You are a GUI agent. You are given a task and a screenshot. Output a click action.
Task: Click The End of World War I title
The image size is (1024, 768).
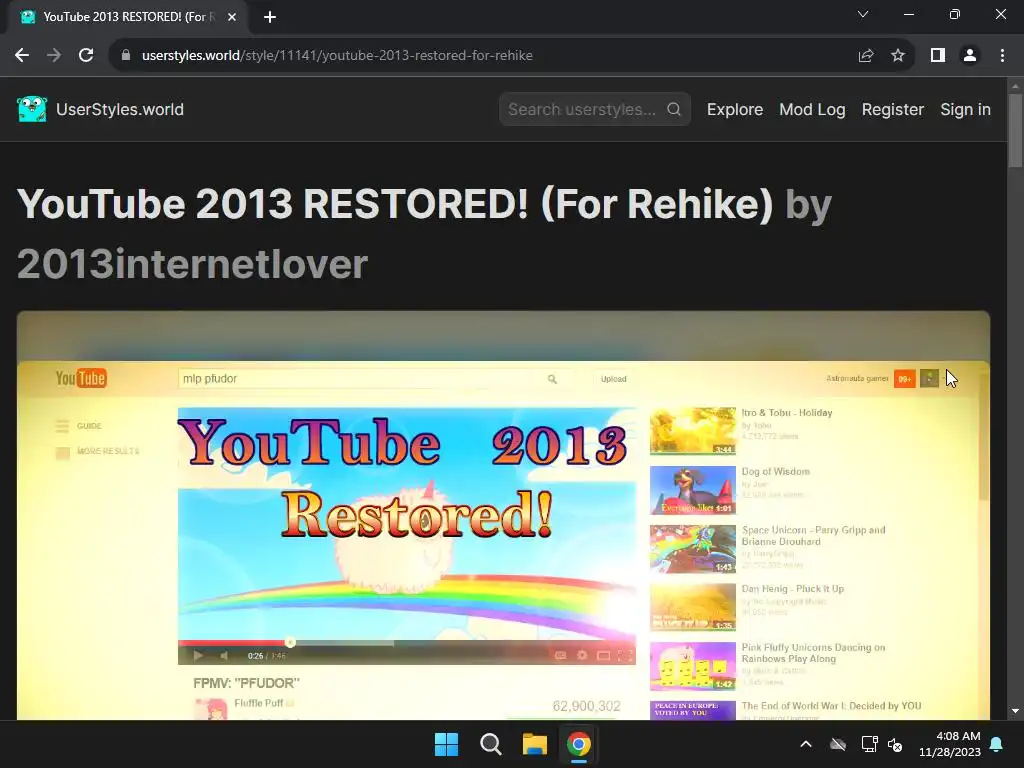coord(831,706)
